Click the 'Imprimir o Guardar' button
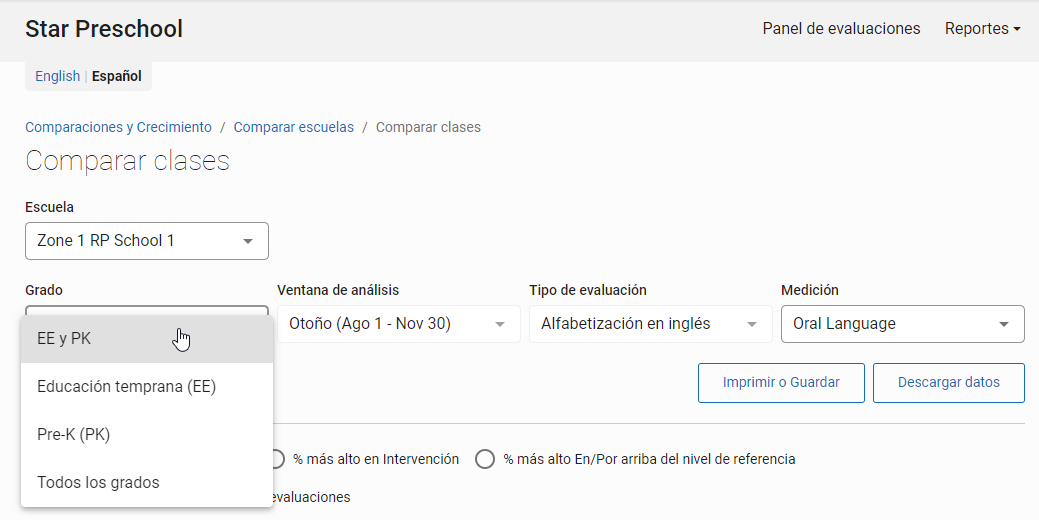Screen dimensions: 1039x520 pos(781,383)
